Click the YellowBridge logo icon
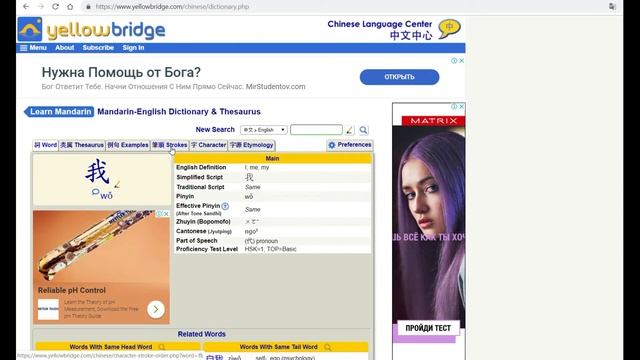 pos(30,29)
